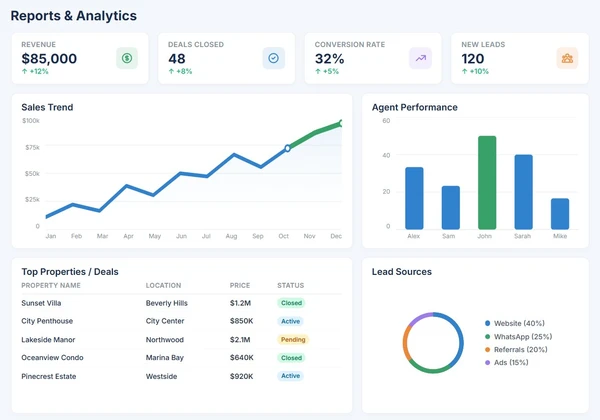Click the Referrals (20%) legend label
This screenshot has height=420, width=600.
coord(521,350)
